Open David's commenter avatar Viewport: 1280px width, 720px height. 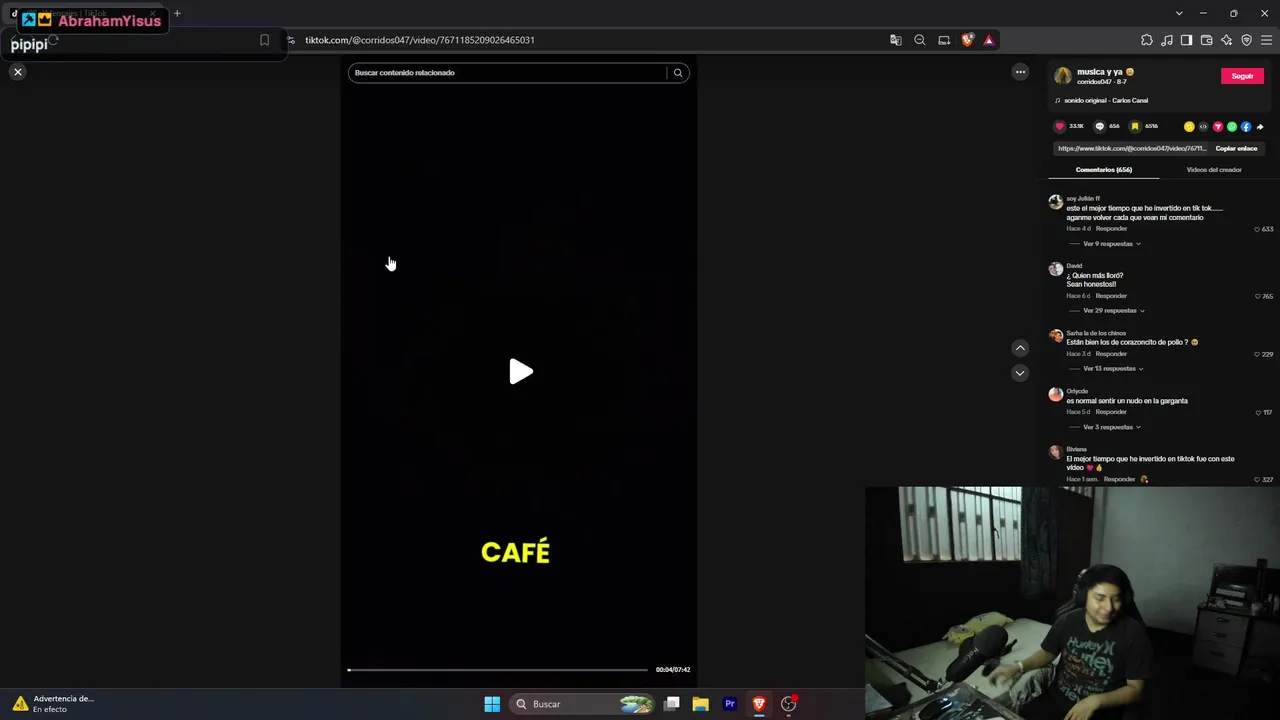pyautogui.click(x=1055, y=269)
